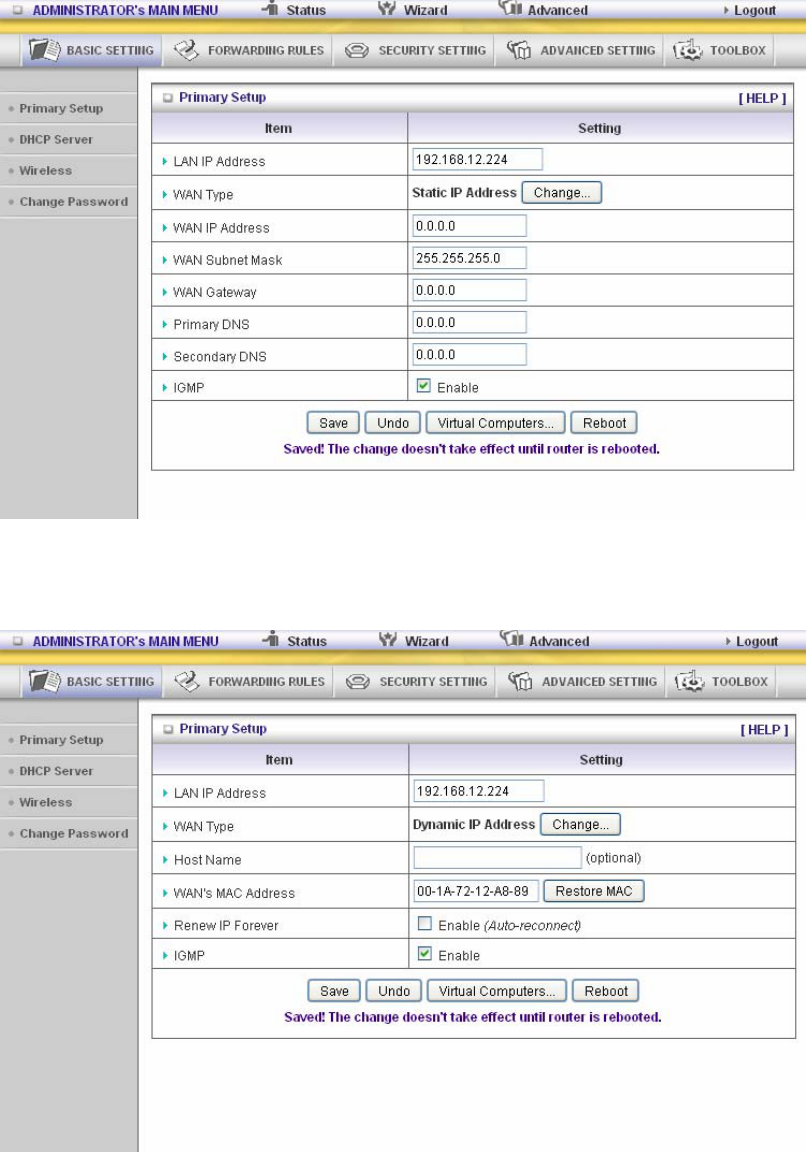Enable Renew IP Forever auto-reconnect checkbox
Viewport: 806px width, 1152px height.
[425, 924]
